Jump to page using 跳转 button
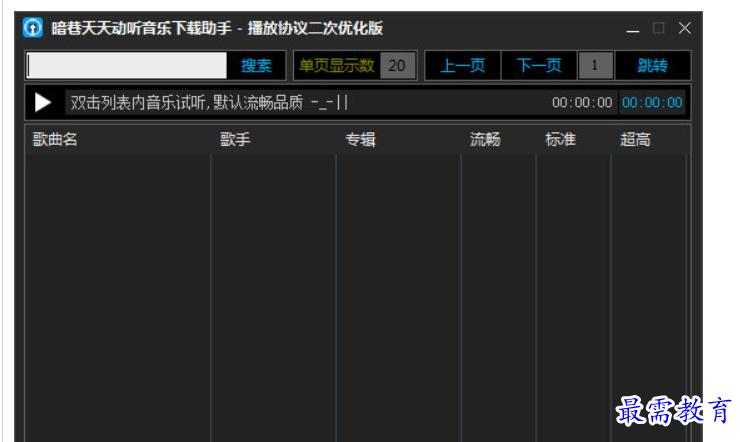Image resolution: width=740 pixels, height=442 pixels. tap(653, 65)
